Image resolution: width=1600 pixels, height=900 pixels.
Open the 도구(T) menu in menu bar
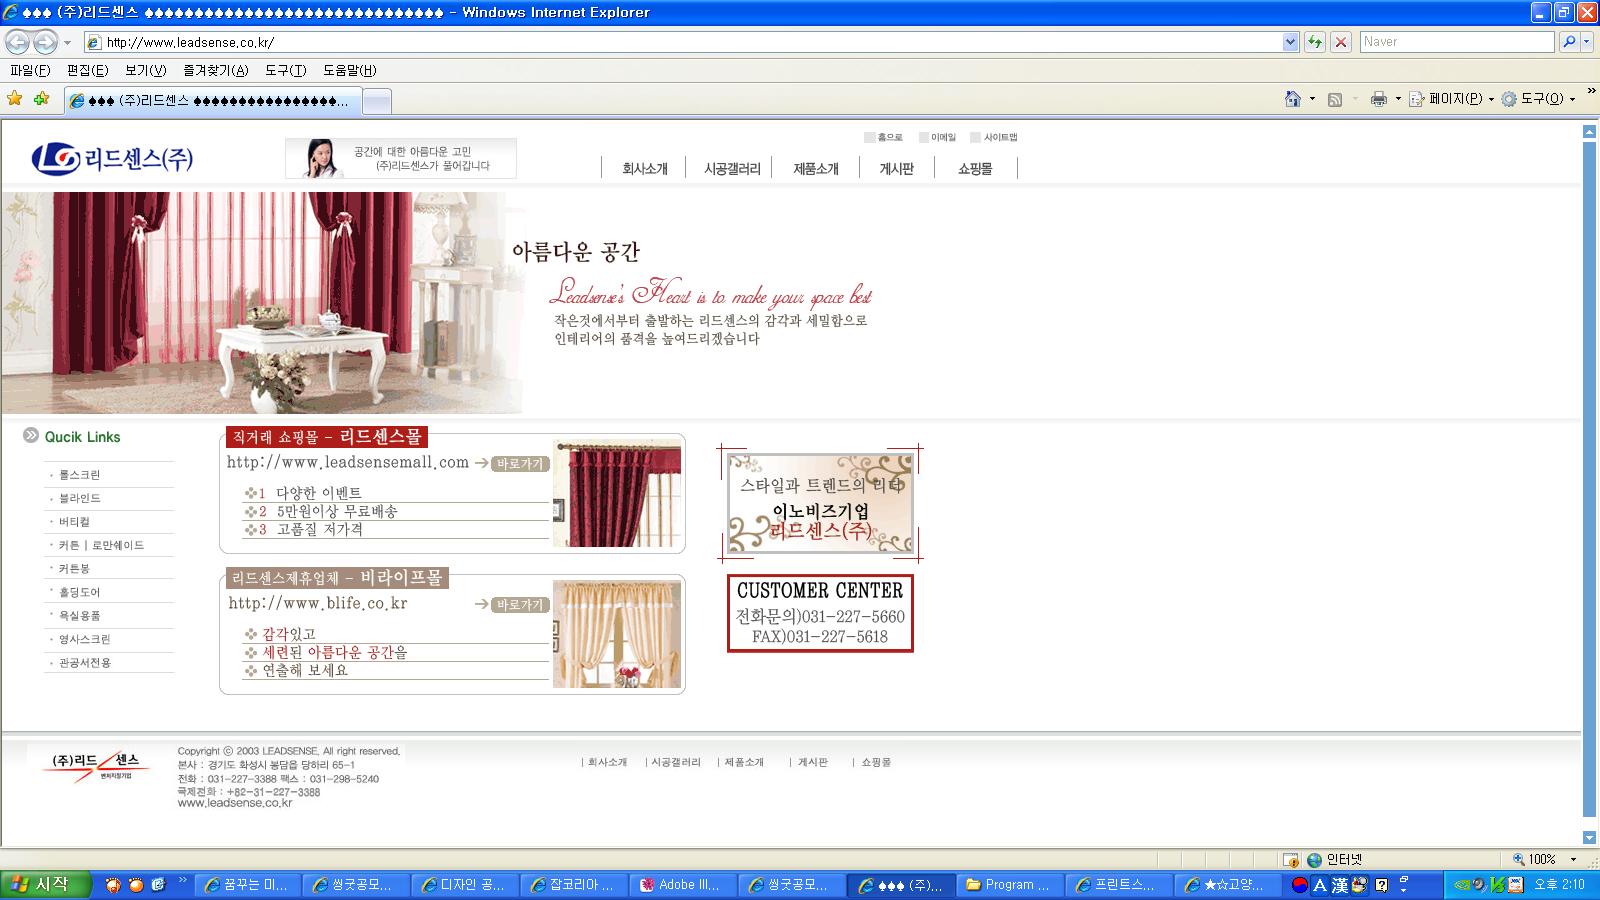[x=285, y=70]
